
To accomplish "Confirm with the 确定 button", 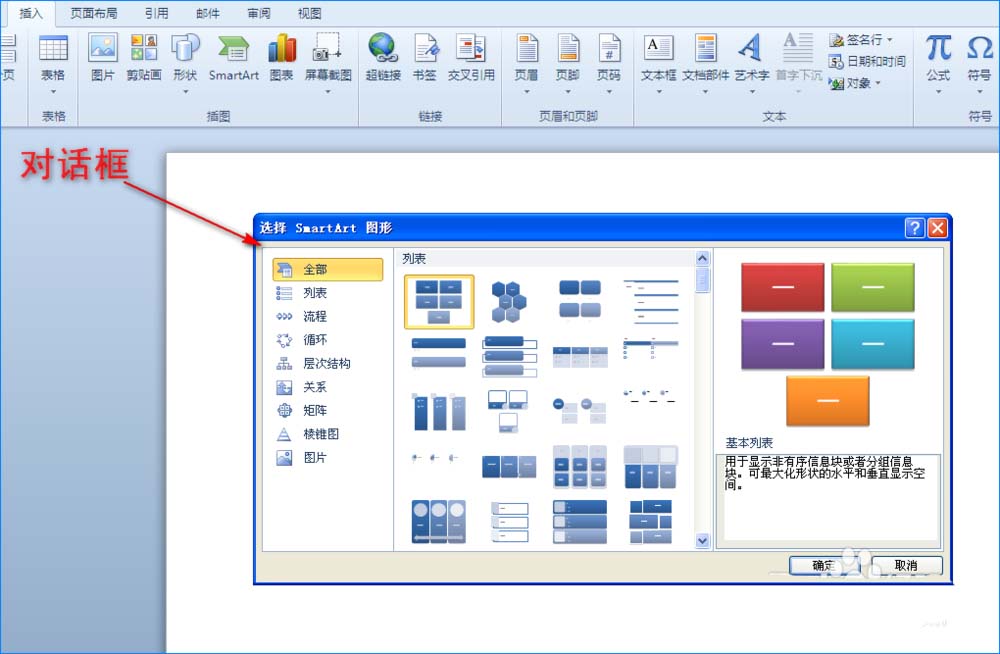I will point(824,565).
